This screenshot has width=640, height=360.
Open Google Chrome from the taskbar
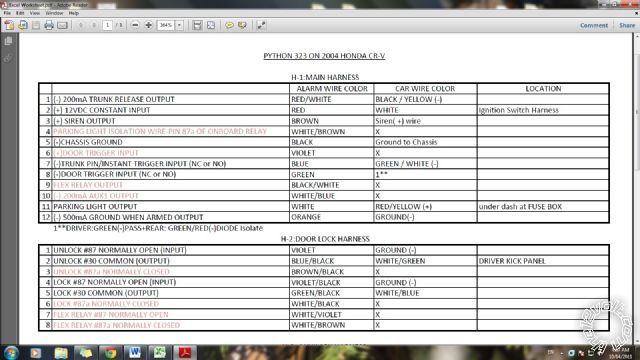(x=110, y=352)
